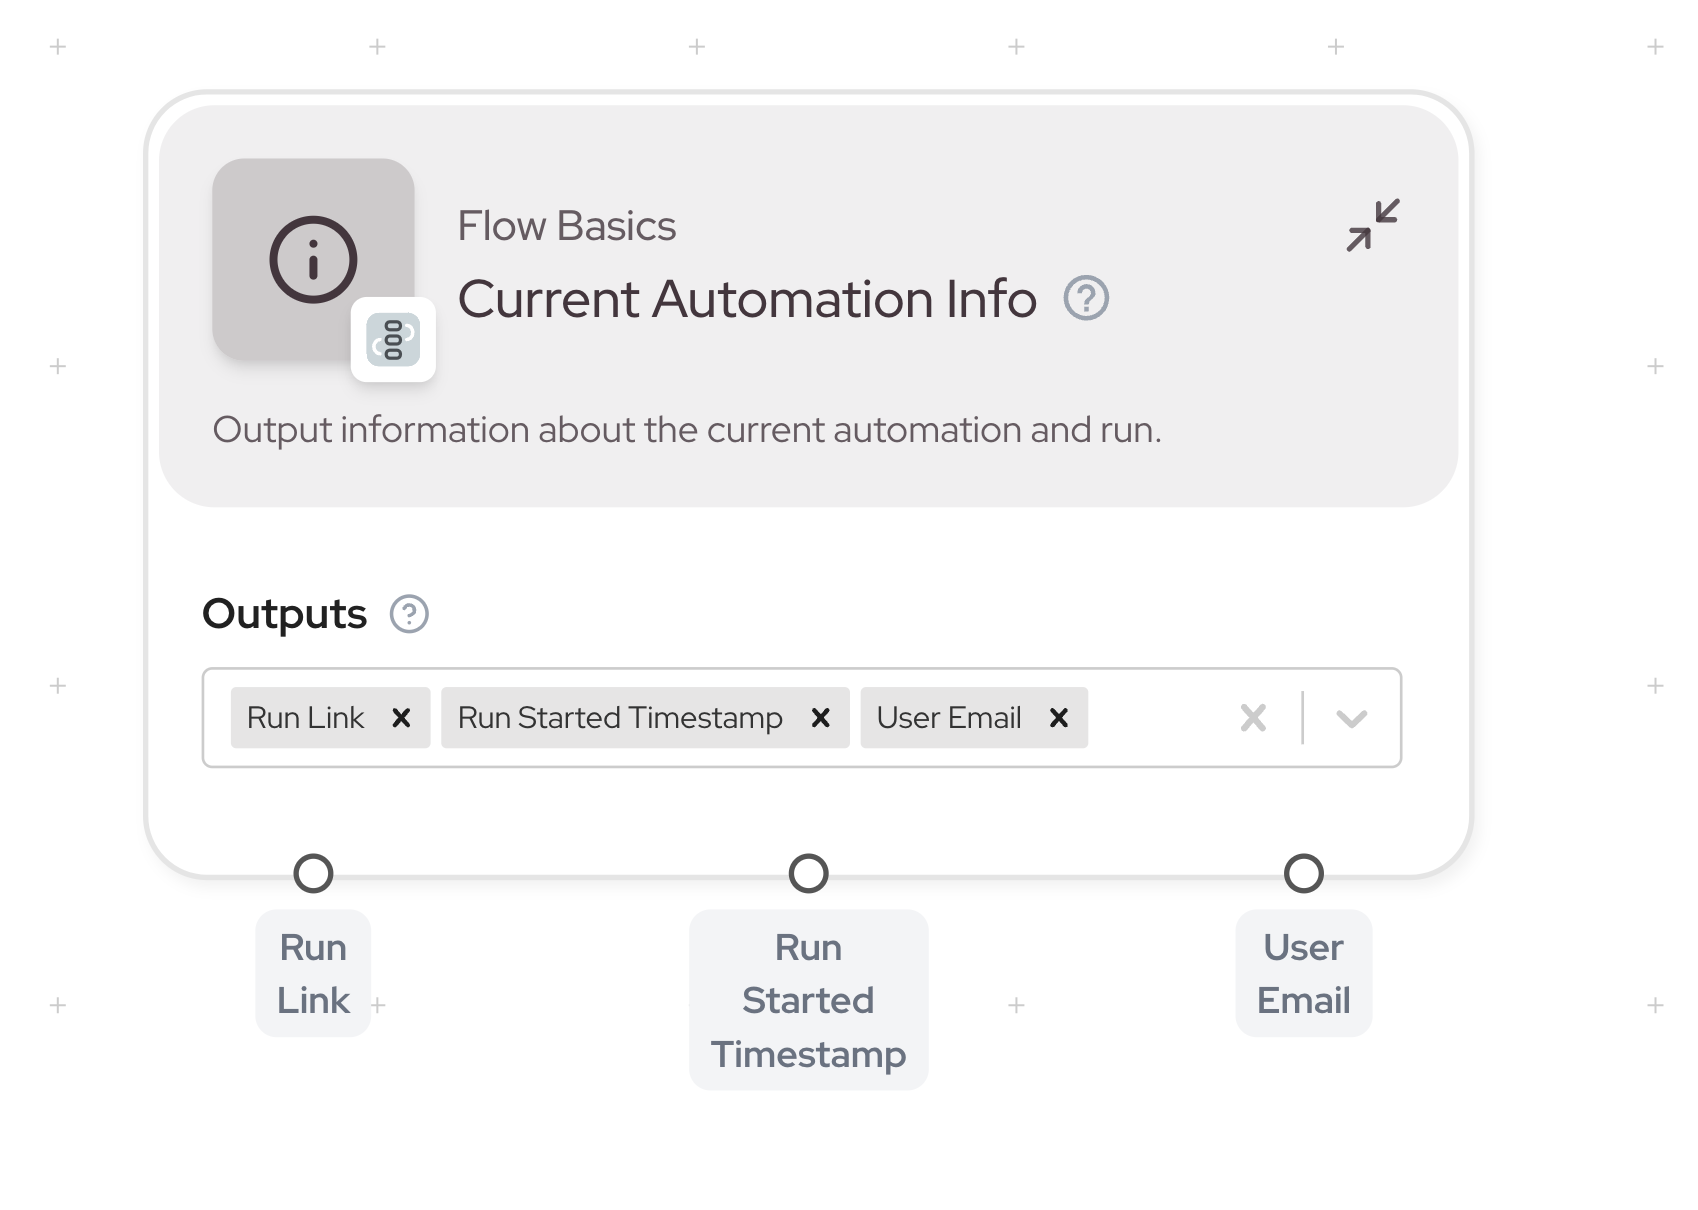This screenshot has width=1698, height=1210.
Task: Select the Run Started Timestamp port label
Action: (x=808, y=1000)
